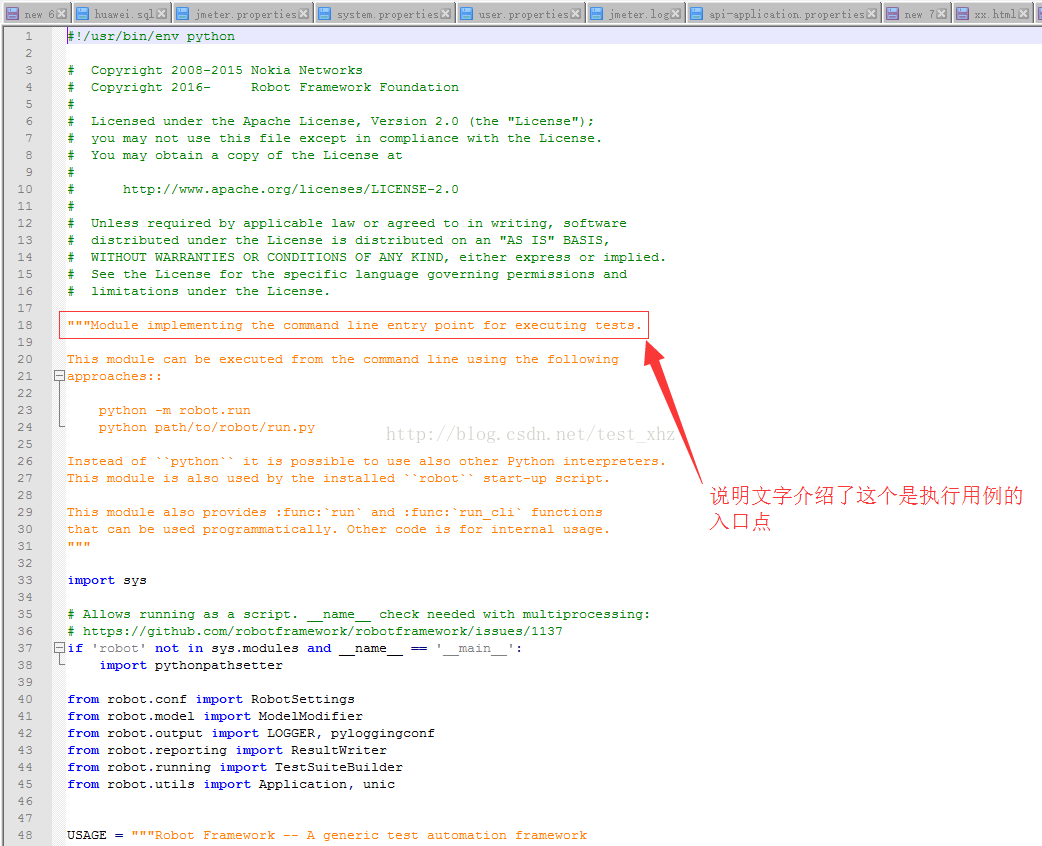Click the 'USAGE =' assignment line
The width and height of the screenshot is (1042, 846).
click(x=327, y=835)
